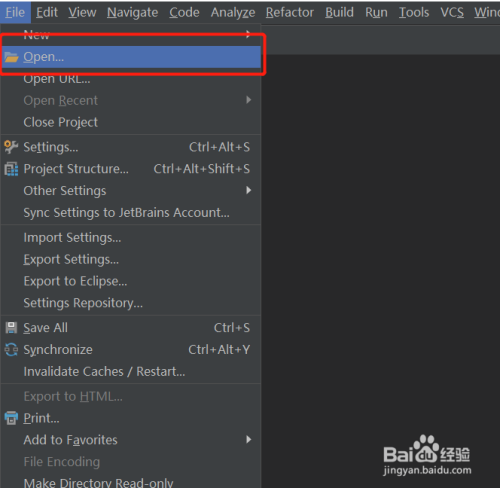This screenshot has height=488, width=500.
Task: Open Settings... from the menu
Action: [x=131, y=147]
